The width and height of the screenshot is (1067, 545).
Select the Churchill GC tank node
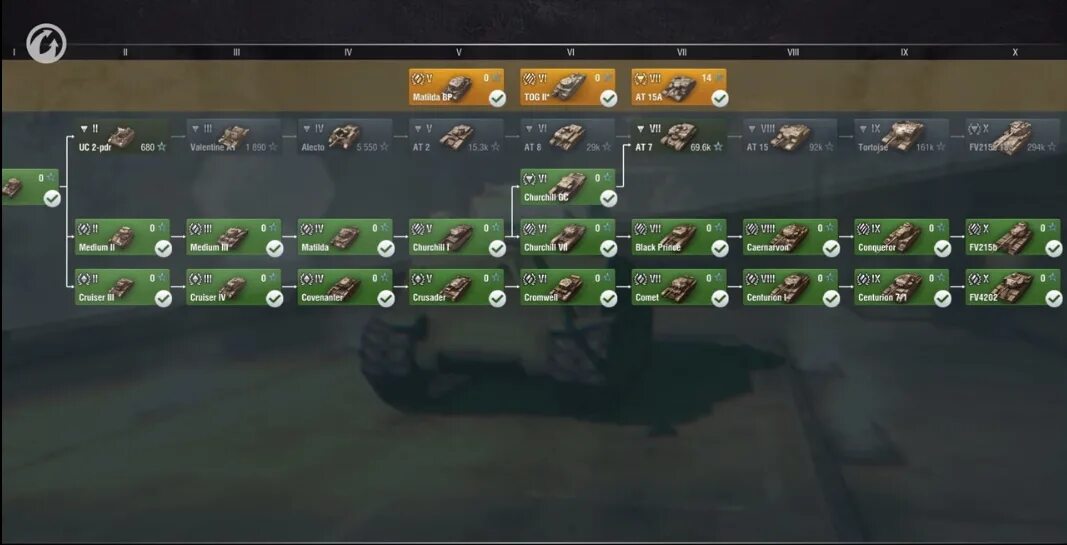click(568, 187)
